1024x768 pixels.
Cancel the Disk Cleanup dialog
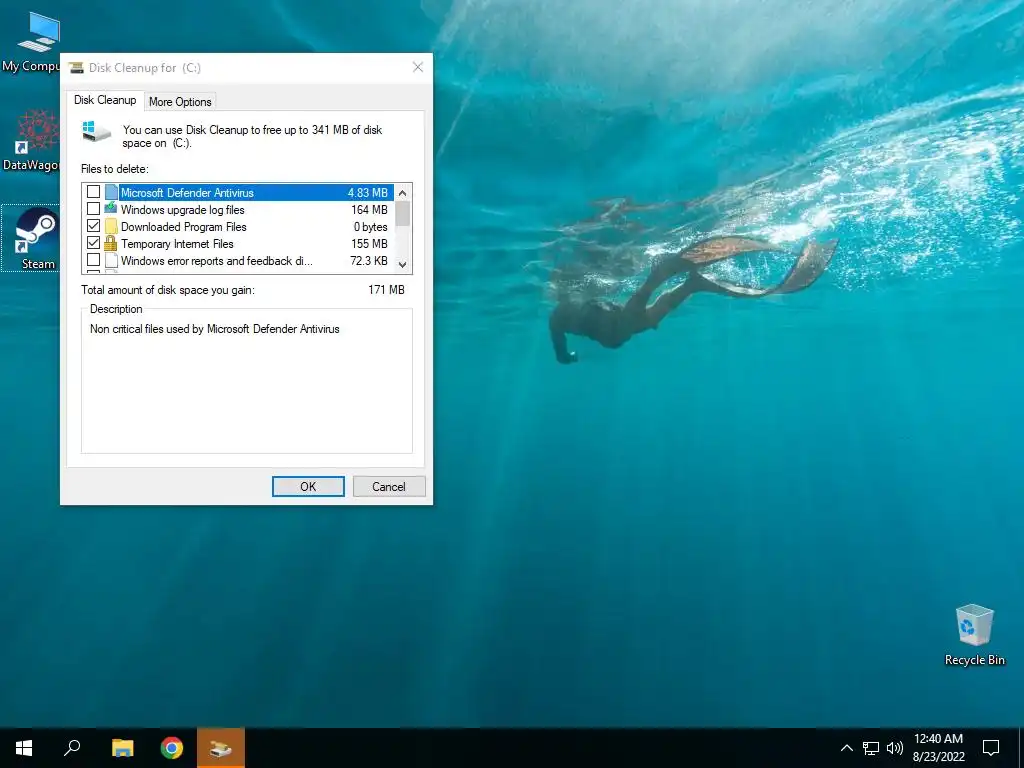[x=389, y=487]
